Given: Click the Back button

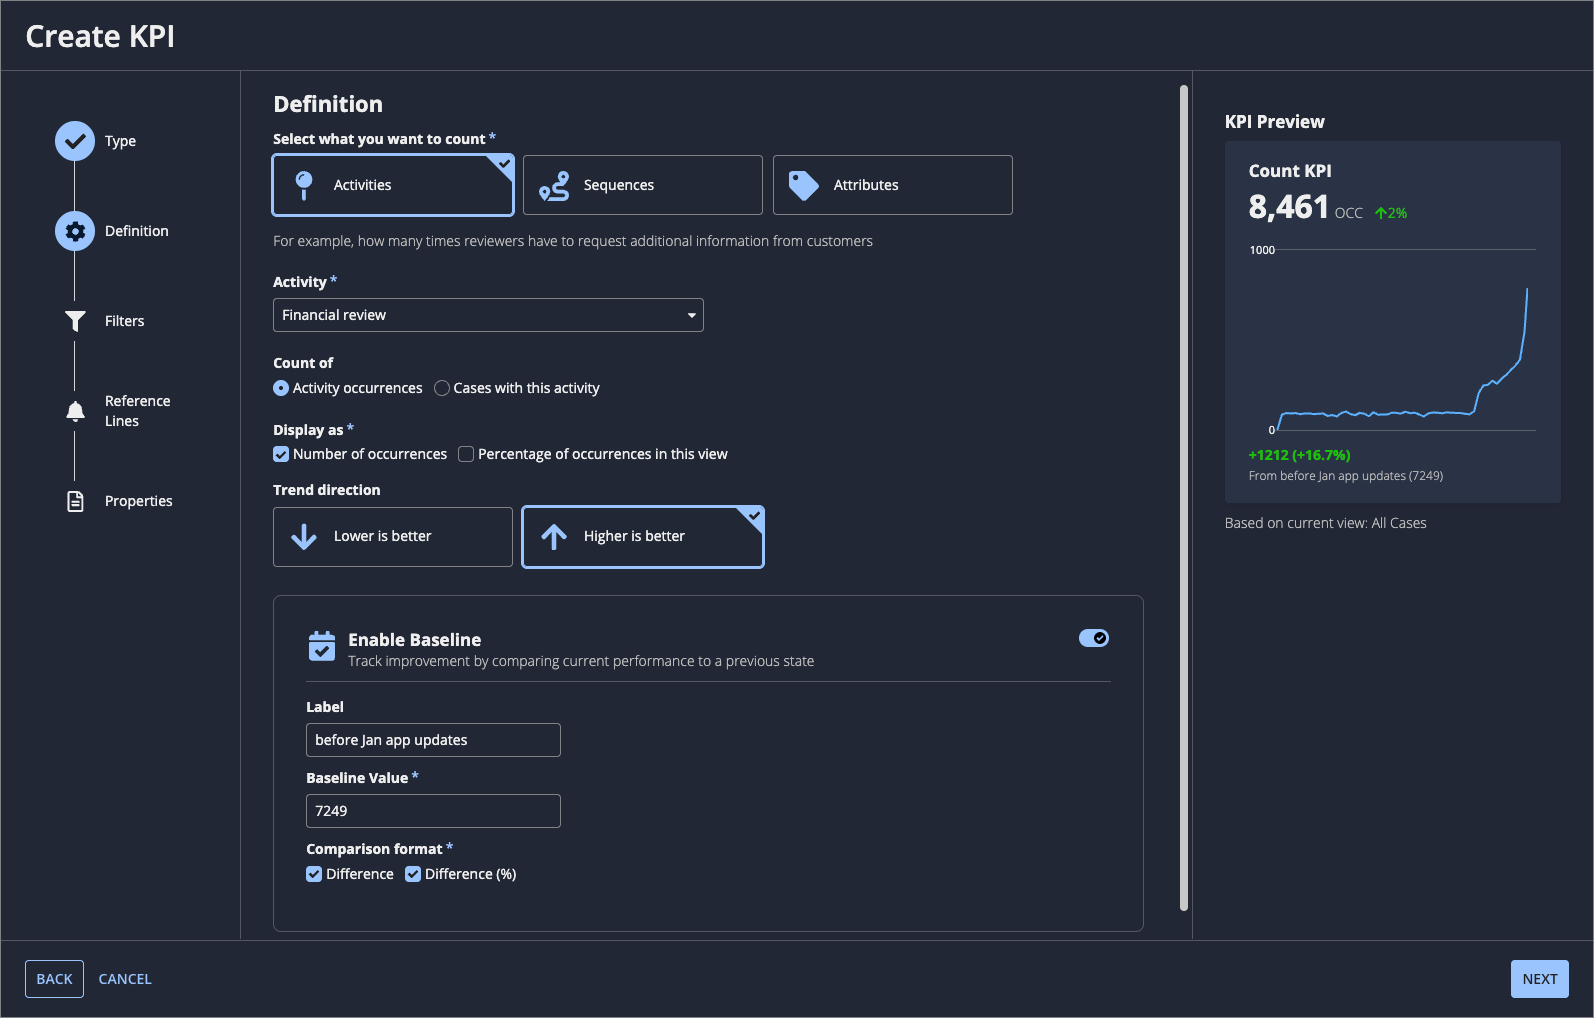Looking at the screenshot, I should point(54,979).
